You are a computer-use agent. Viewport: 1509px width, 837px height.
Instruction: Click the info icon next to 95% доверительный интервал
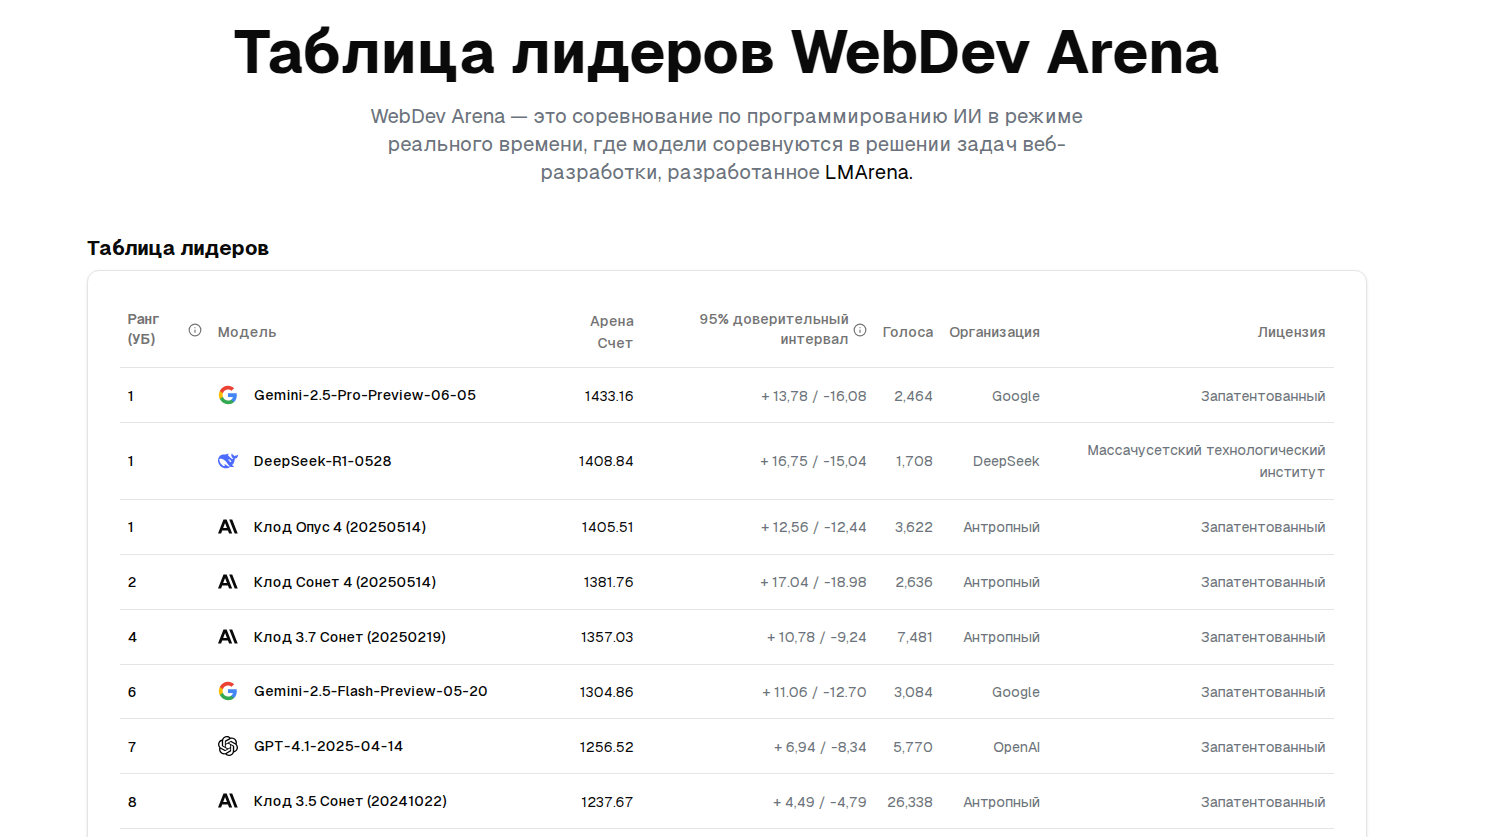pos(860,330)
